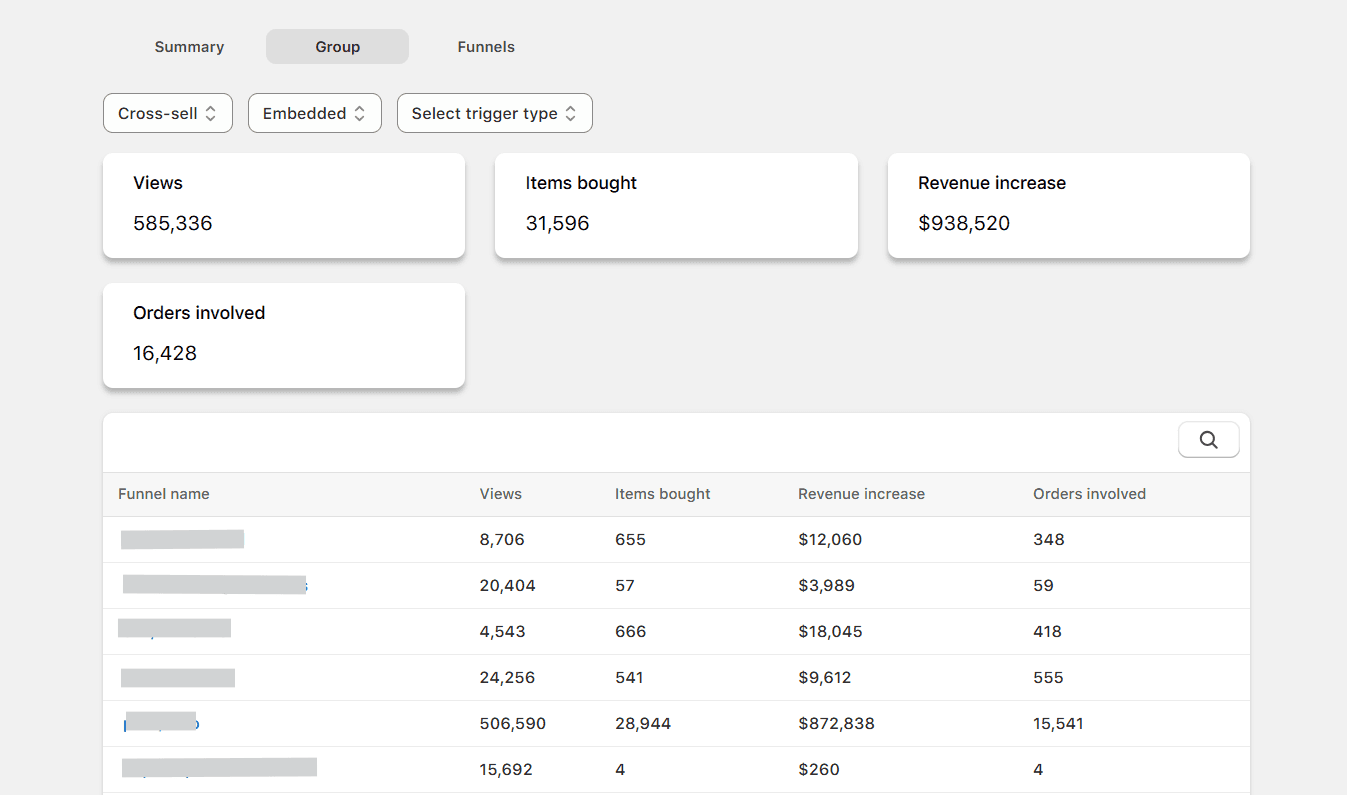Viewport: 1347px width, 795px height.
Task: Click the Orders involved card showing 16,428
Action: pyautogui.click(x=283, y=335)
